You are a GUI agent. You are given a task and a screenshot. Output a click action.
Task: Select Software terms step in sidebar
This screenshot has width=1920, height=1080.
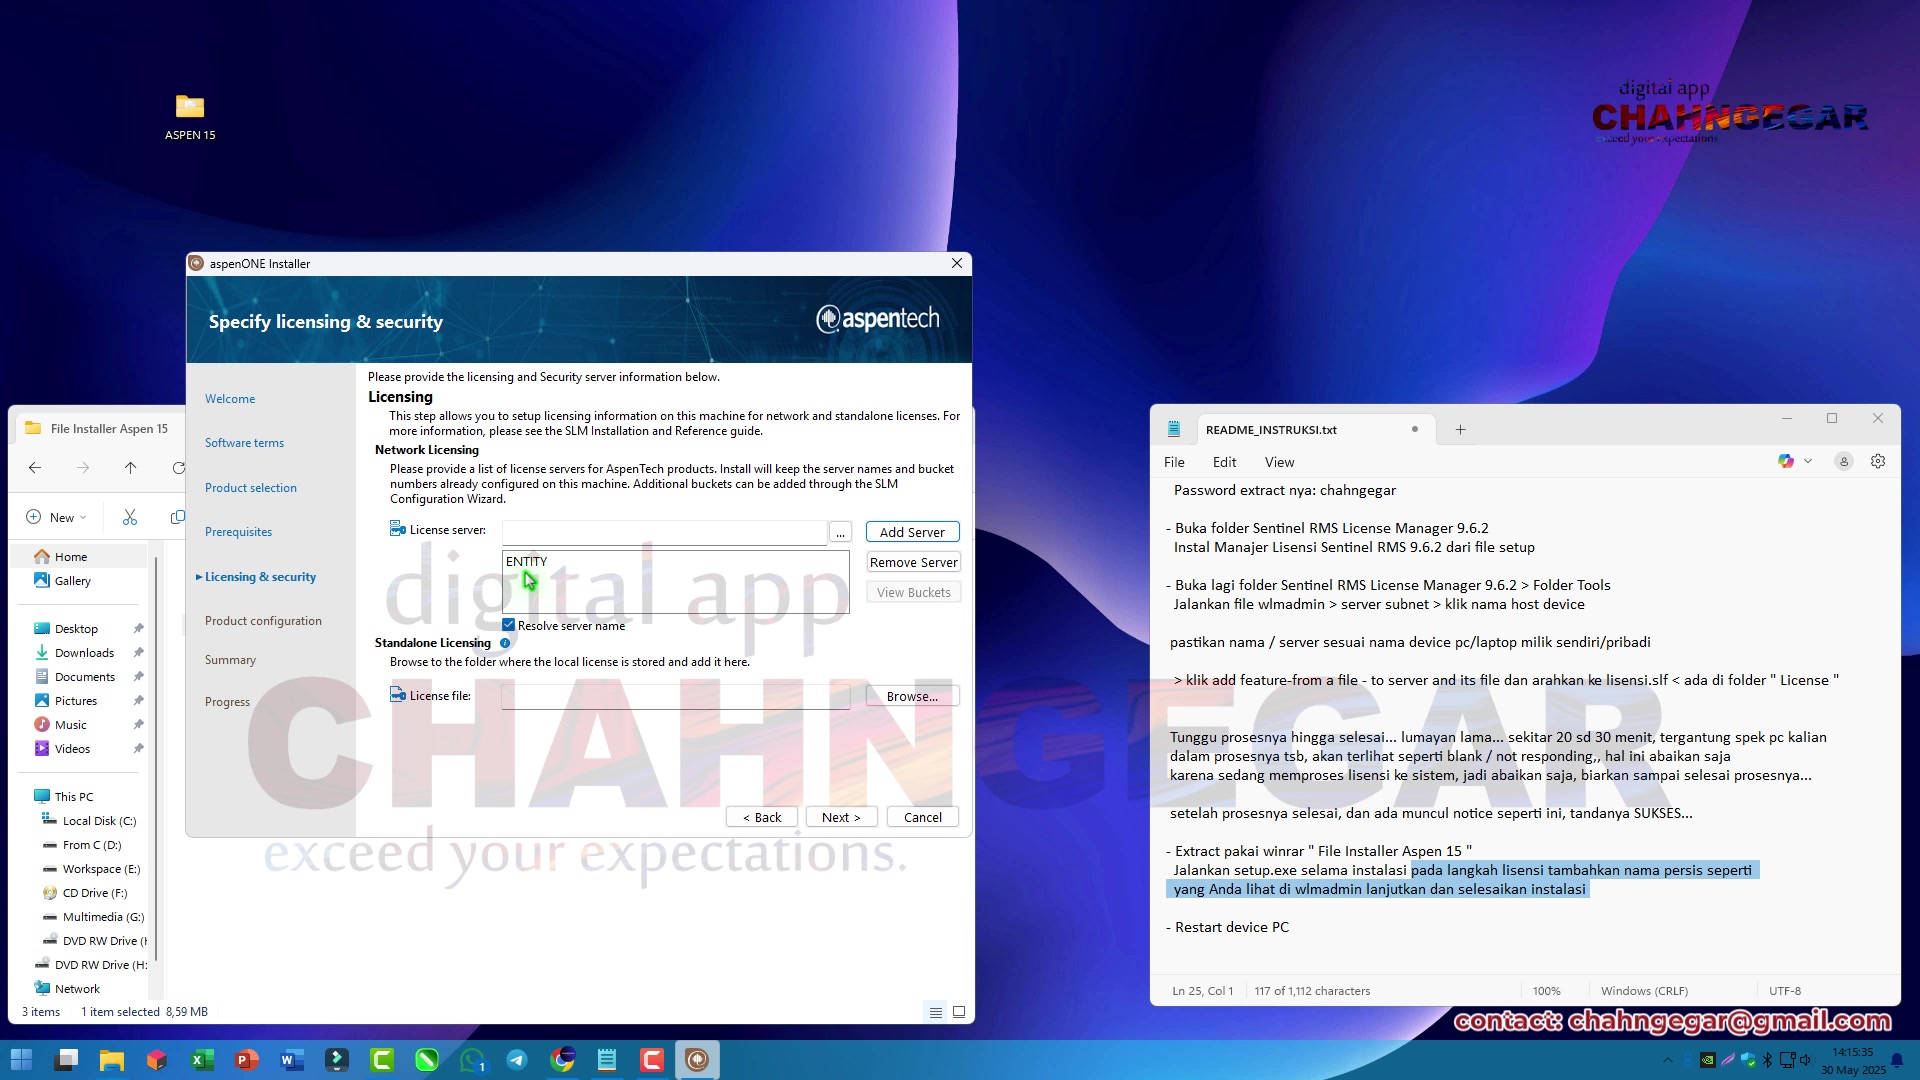pos(244,442)
